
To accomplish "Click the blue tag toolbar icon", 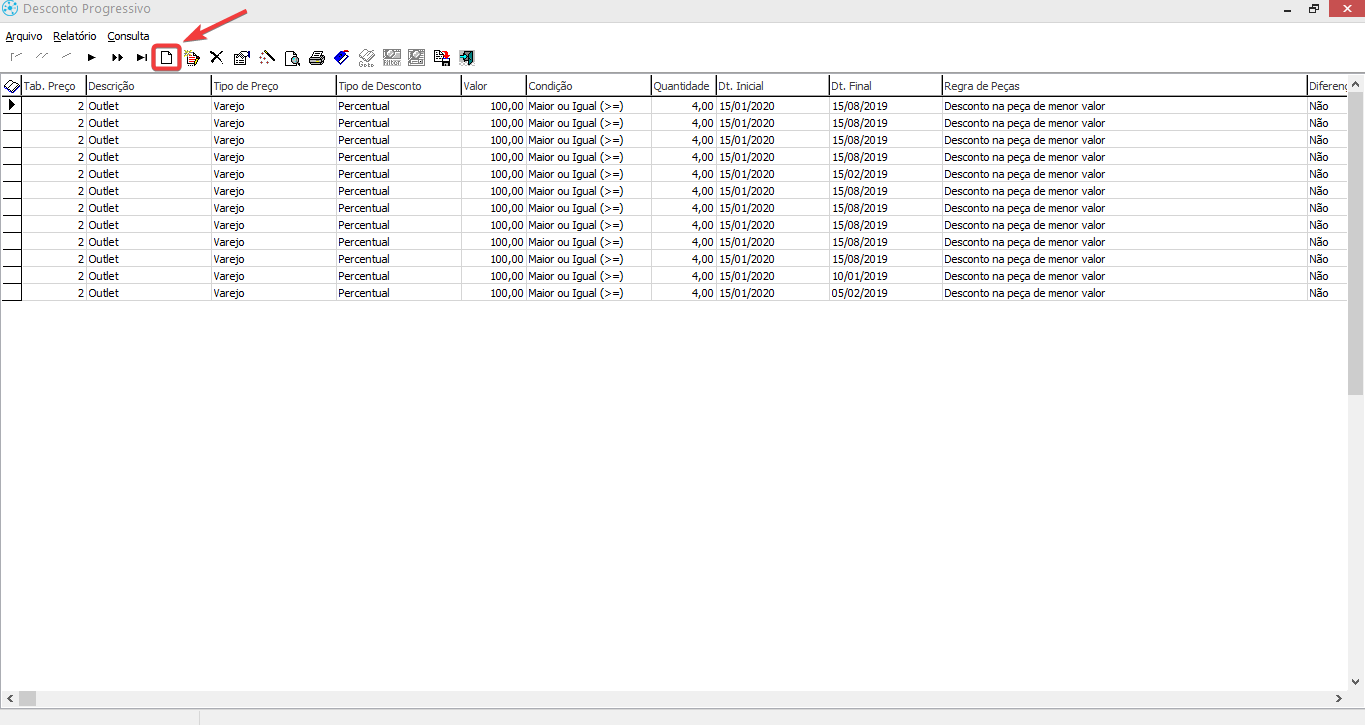I will click(x=342, y=58).
